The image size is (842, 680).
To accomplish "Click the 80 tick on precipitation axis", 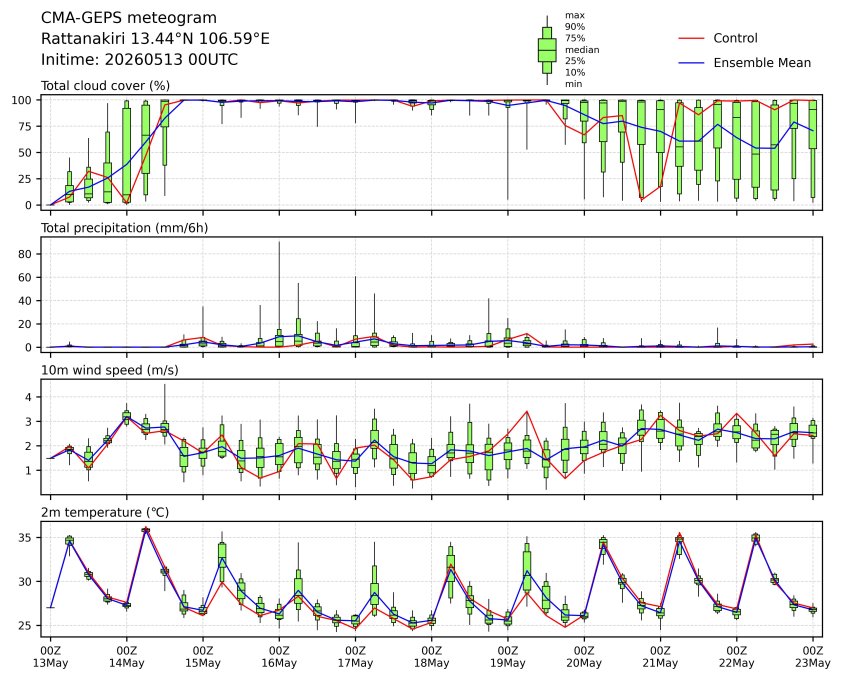I will (25, 254).
